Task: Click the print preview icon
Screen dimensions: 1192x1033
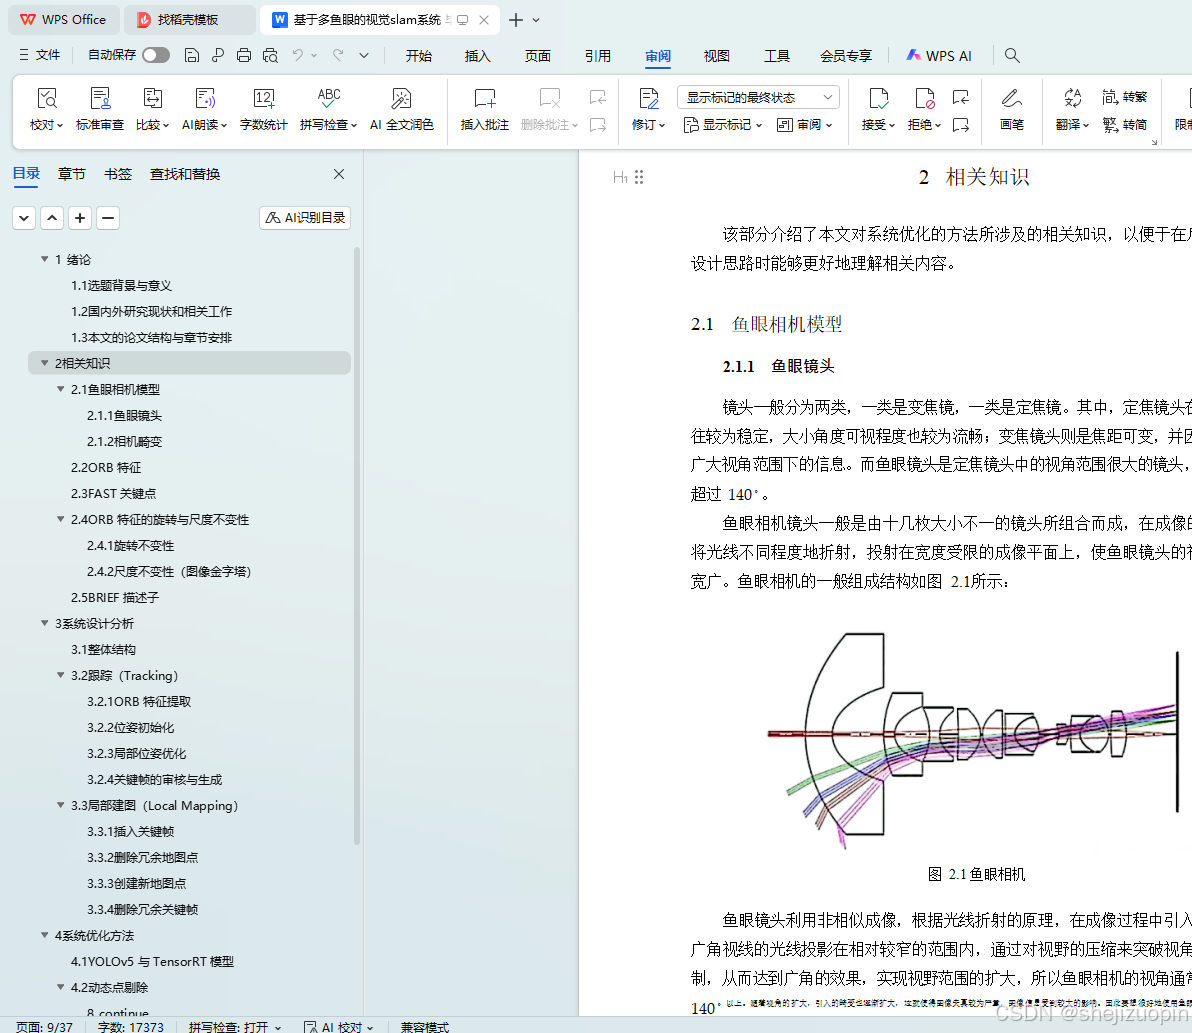Action: pos(270,55)
